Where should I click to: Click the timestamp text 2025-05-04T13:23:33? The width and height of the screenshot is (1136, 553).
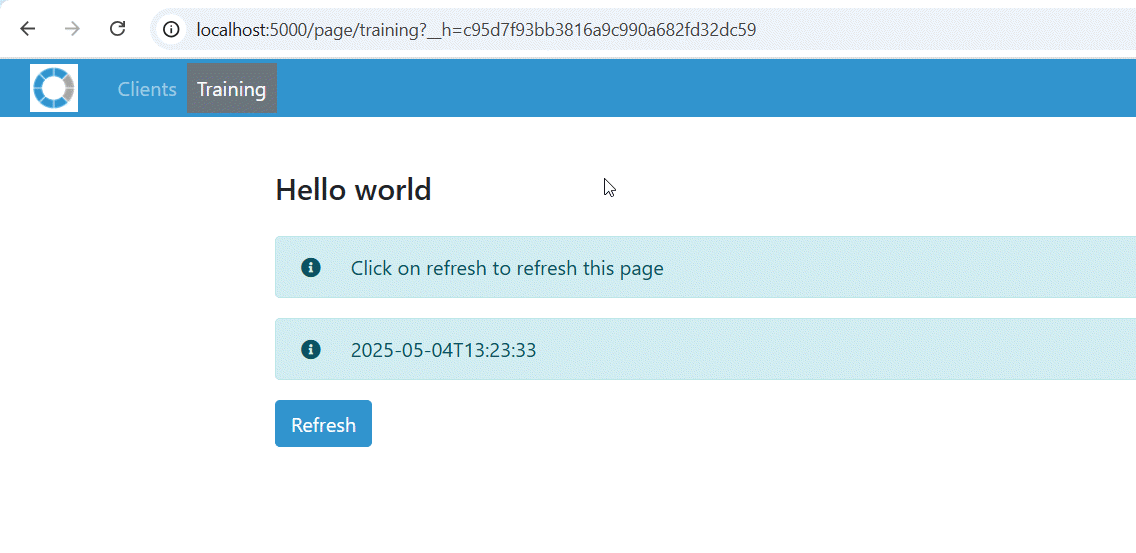443,350
